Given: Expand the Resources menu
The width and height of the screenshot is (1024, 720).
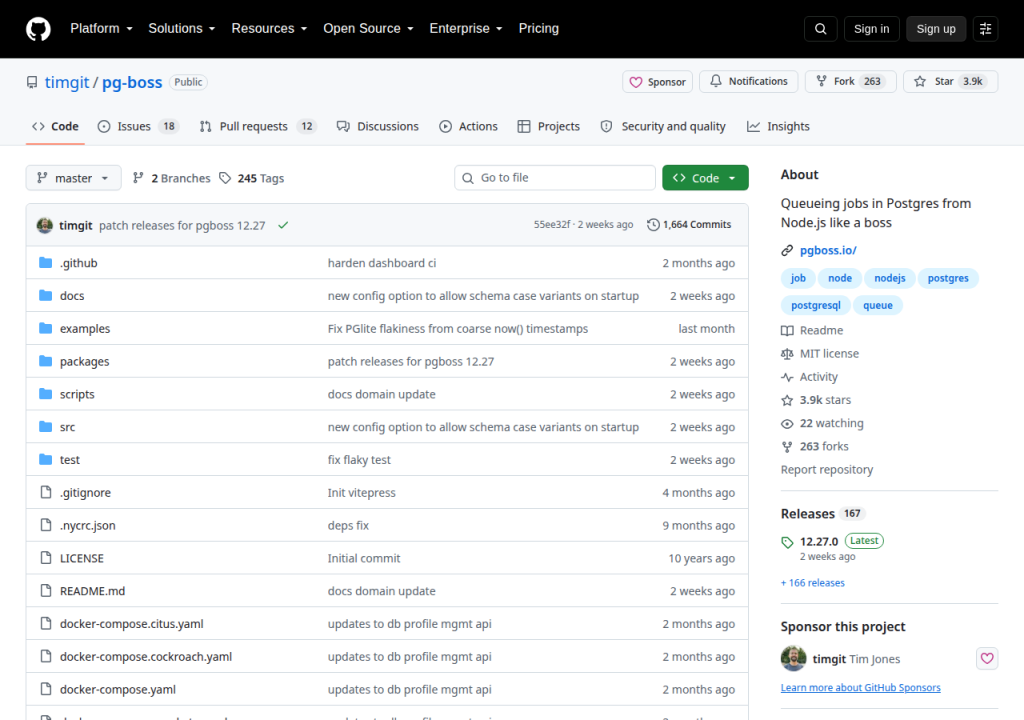Looking at the screenshot, I should 269,29.
